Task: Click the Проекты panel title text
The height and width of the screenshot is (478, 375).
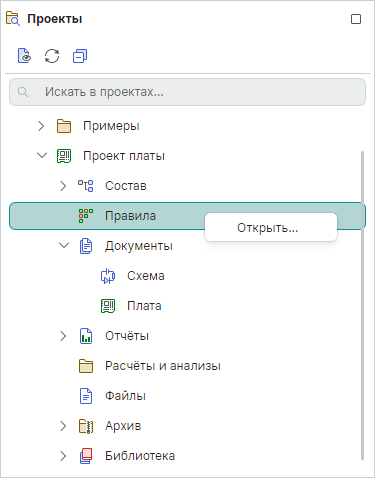Action: [x=55, y=19]
